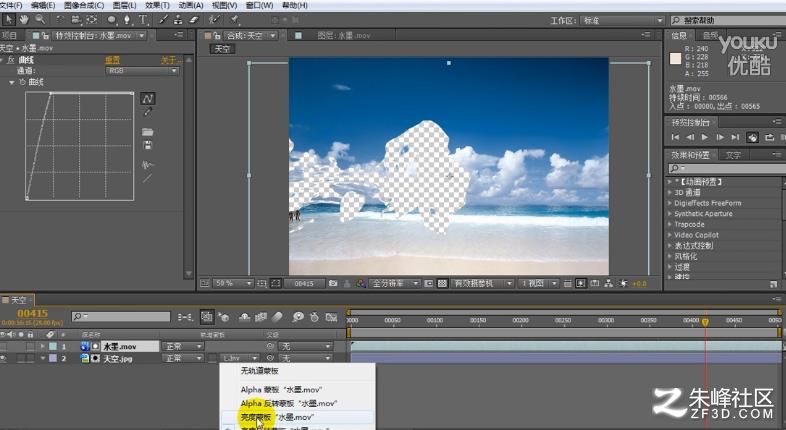786x430 pixels.
Task: Collapse layer 2 天空.jpg properties
Action: (x=43, y=358)
